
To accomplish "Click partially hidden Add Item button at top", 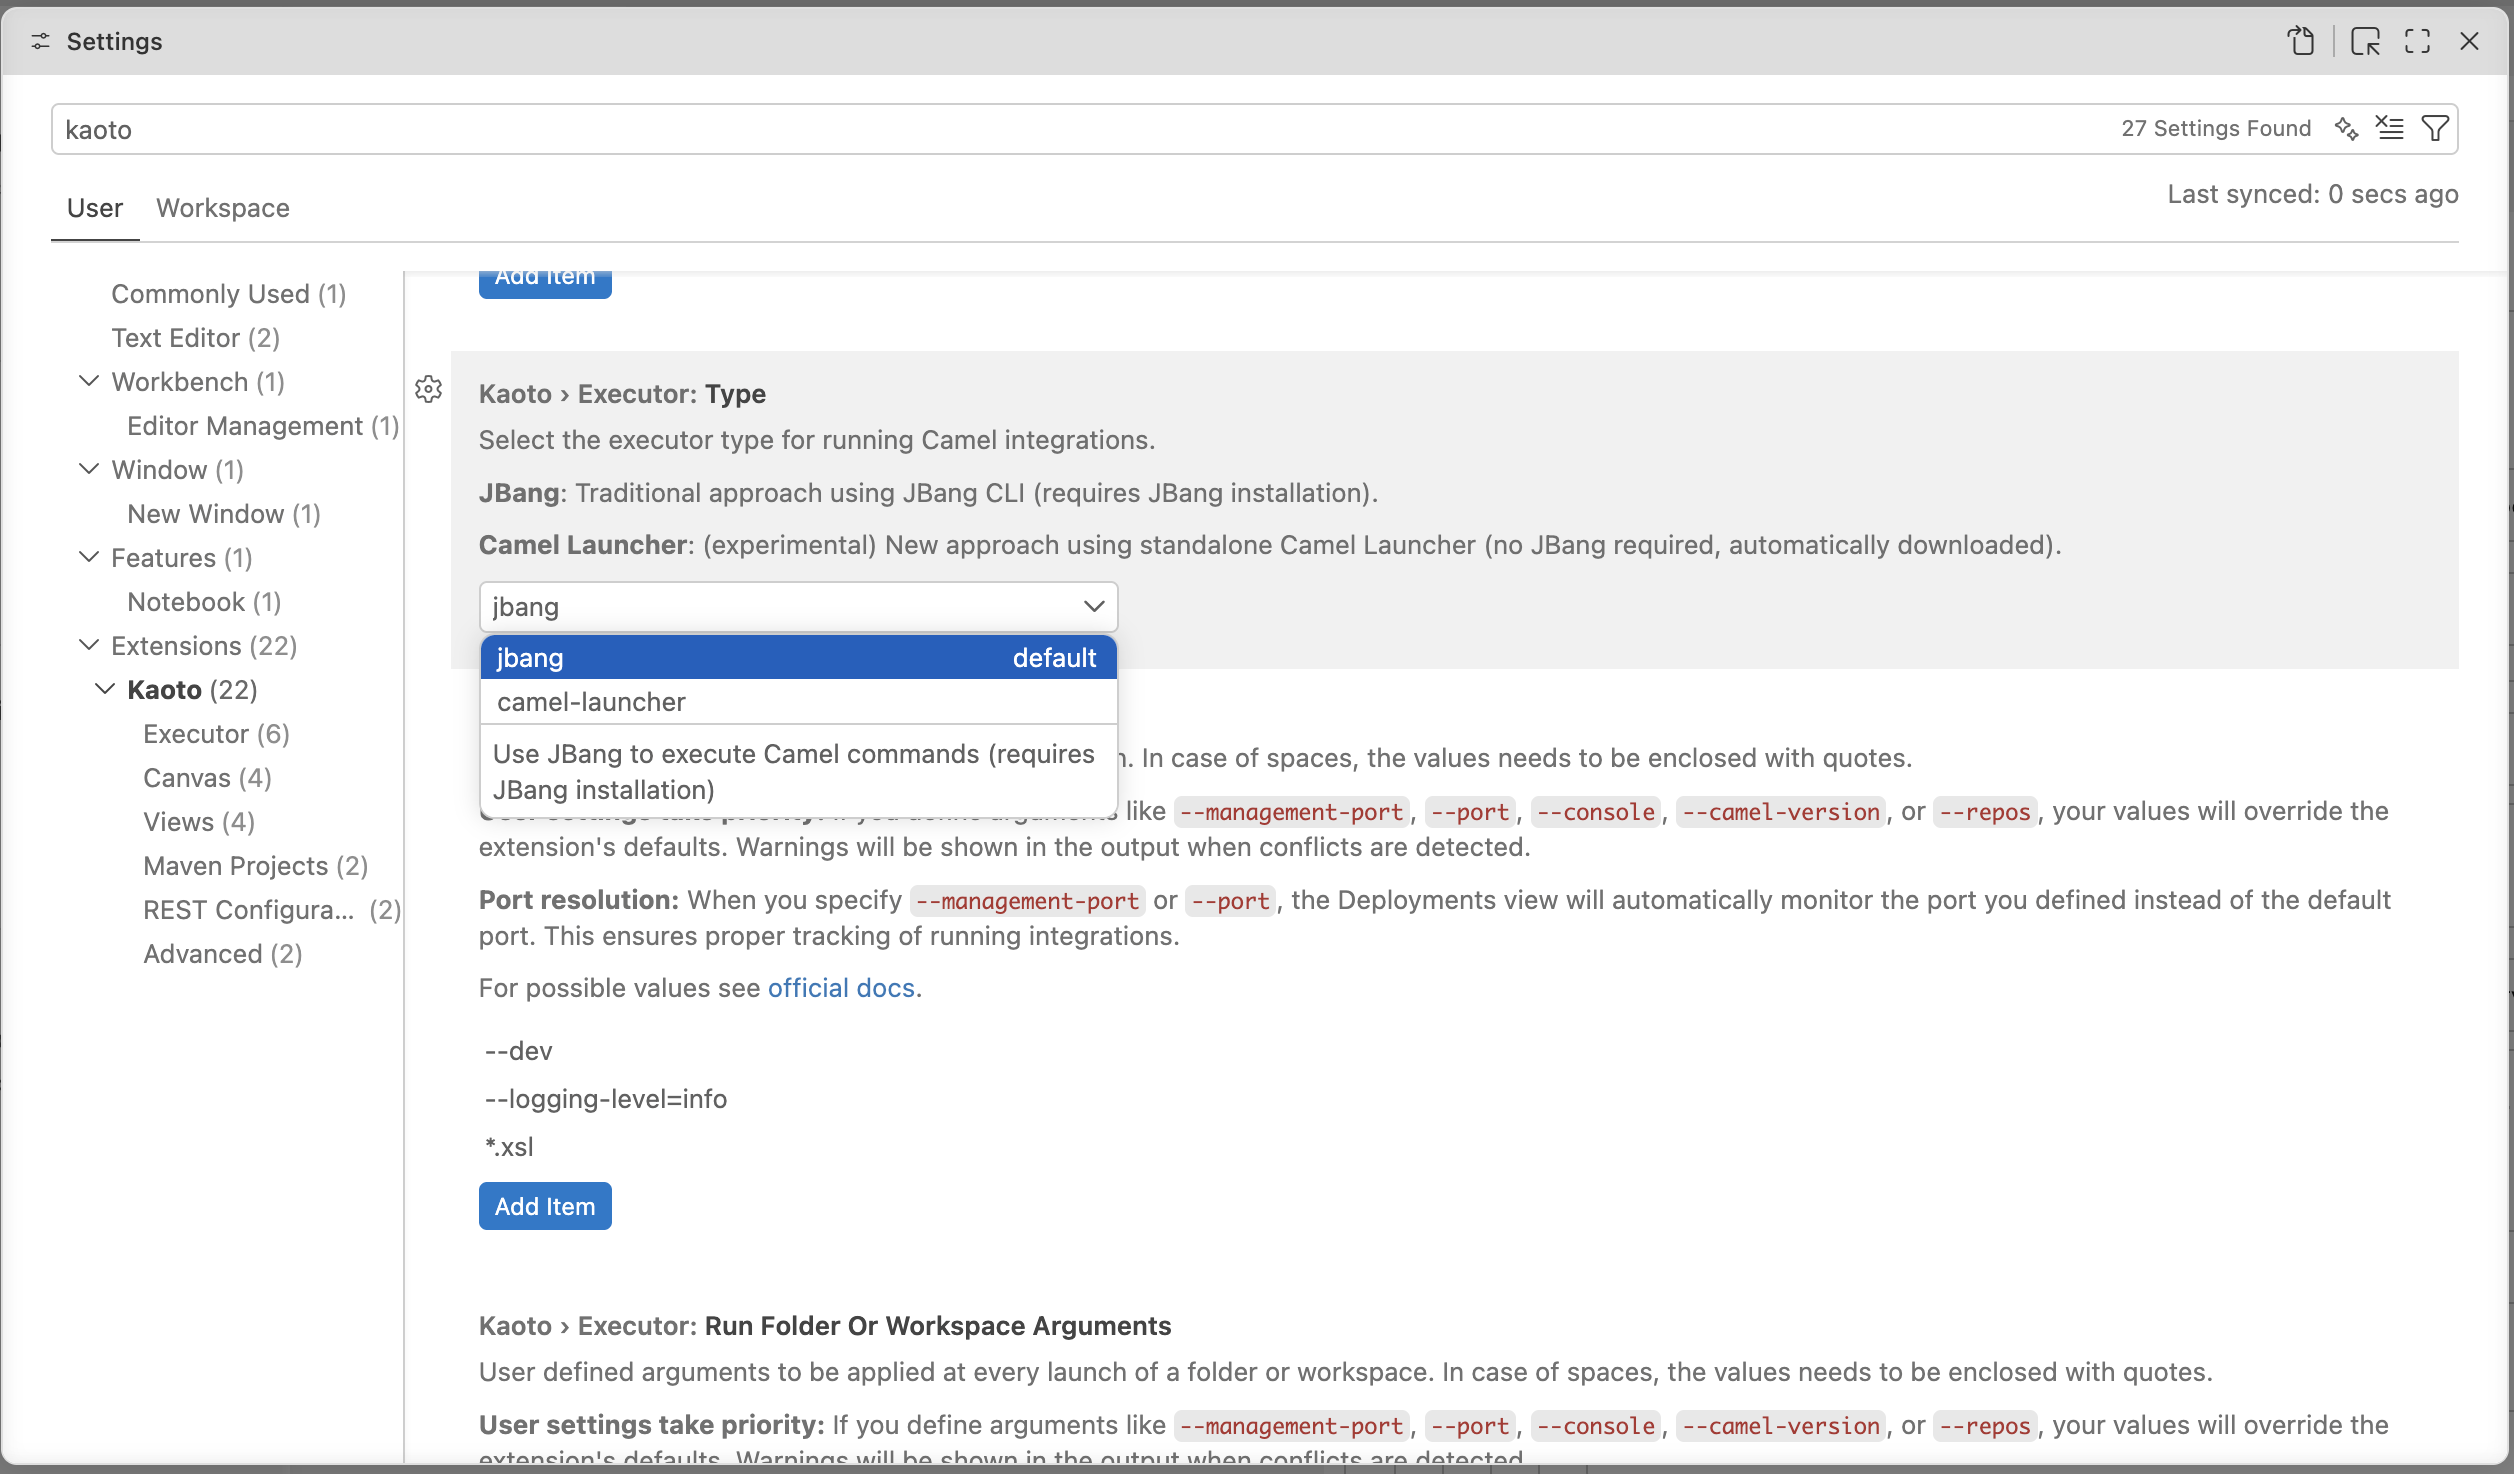I will tap(545, 283).
